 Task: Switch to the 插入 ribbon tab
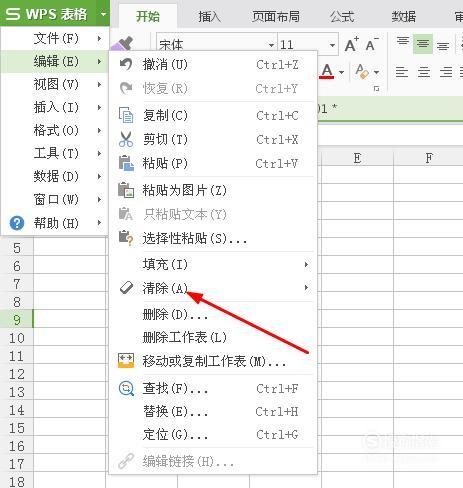tap(209, 16)
